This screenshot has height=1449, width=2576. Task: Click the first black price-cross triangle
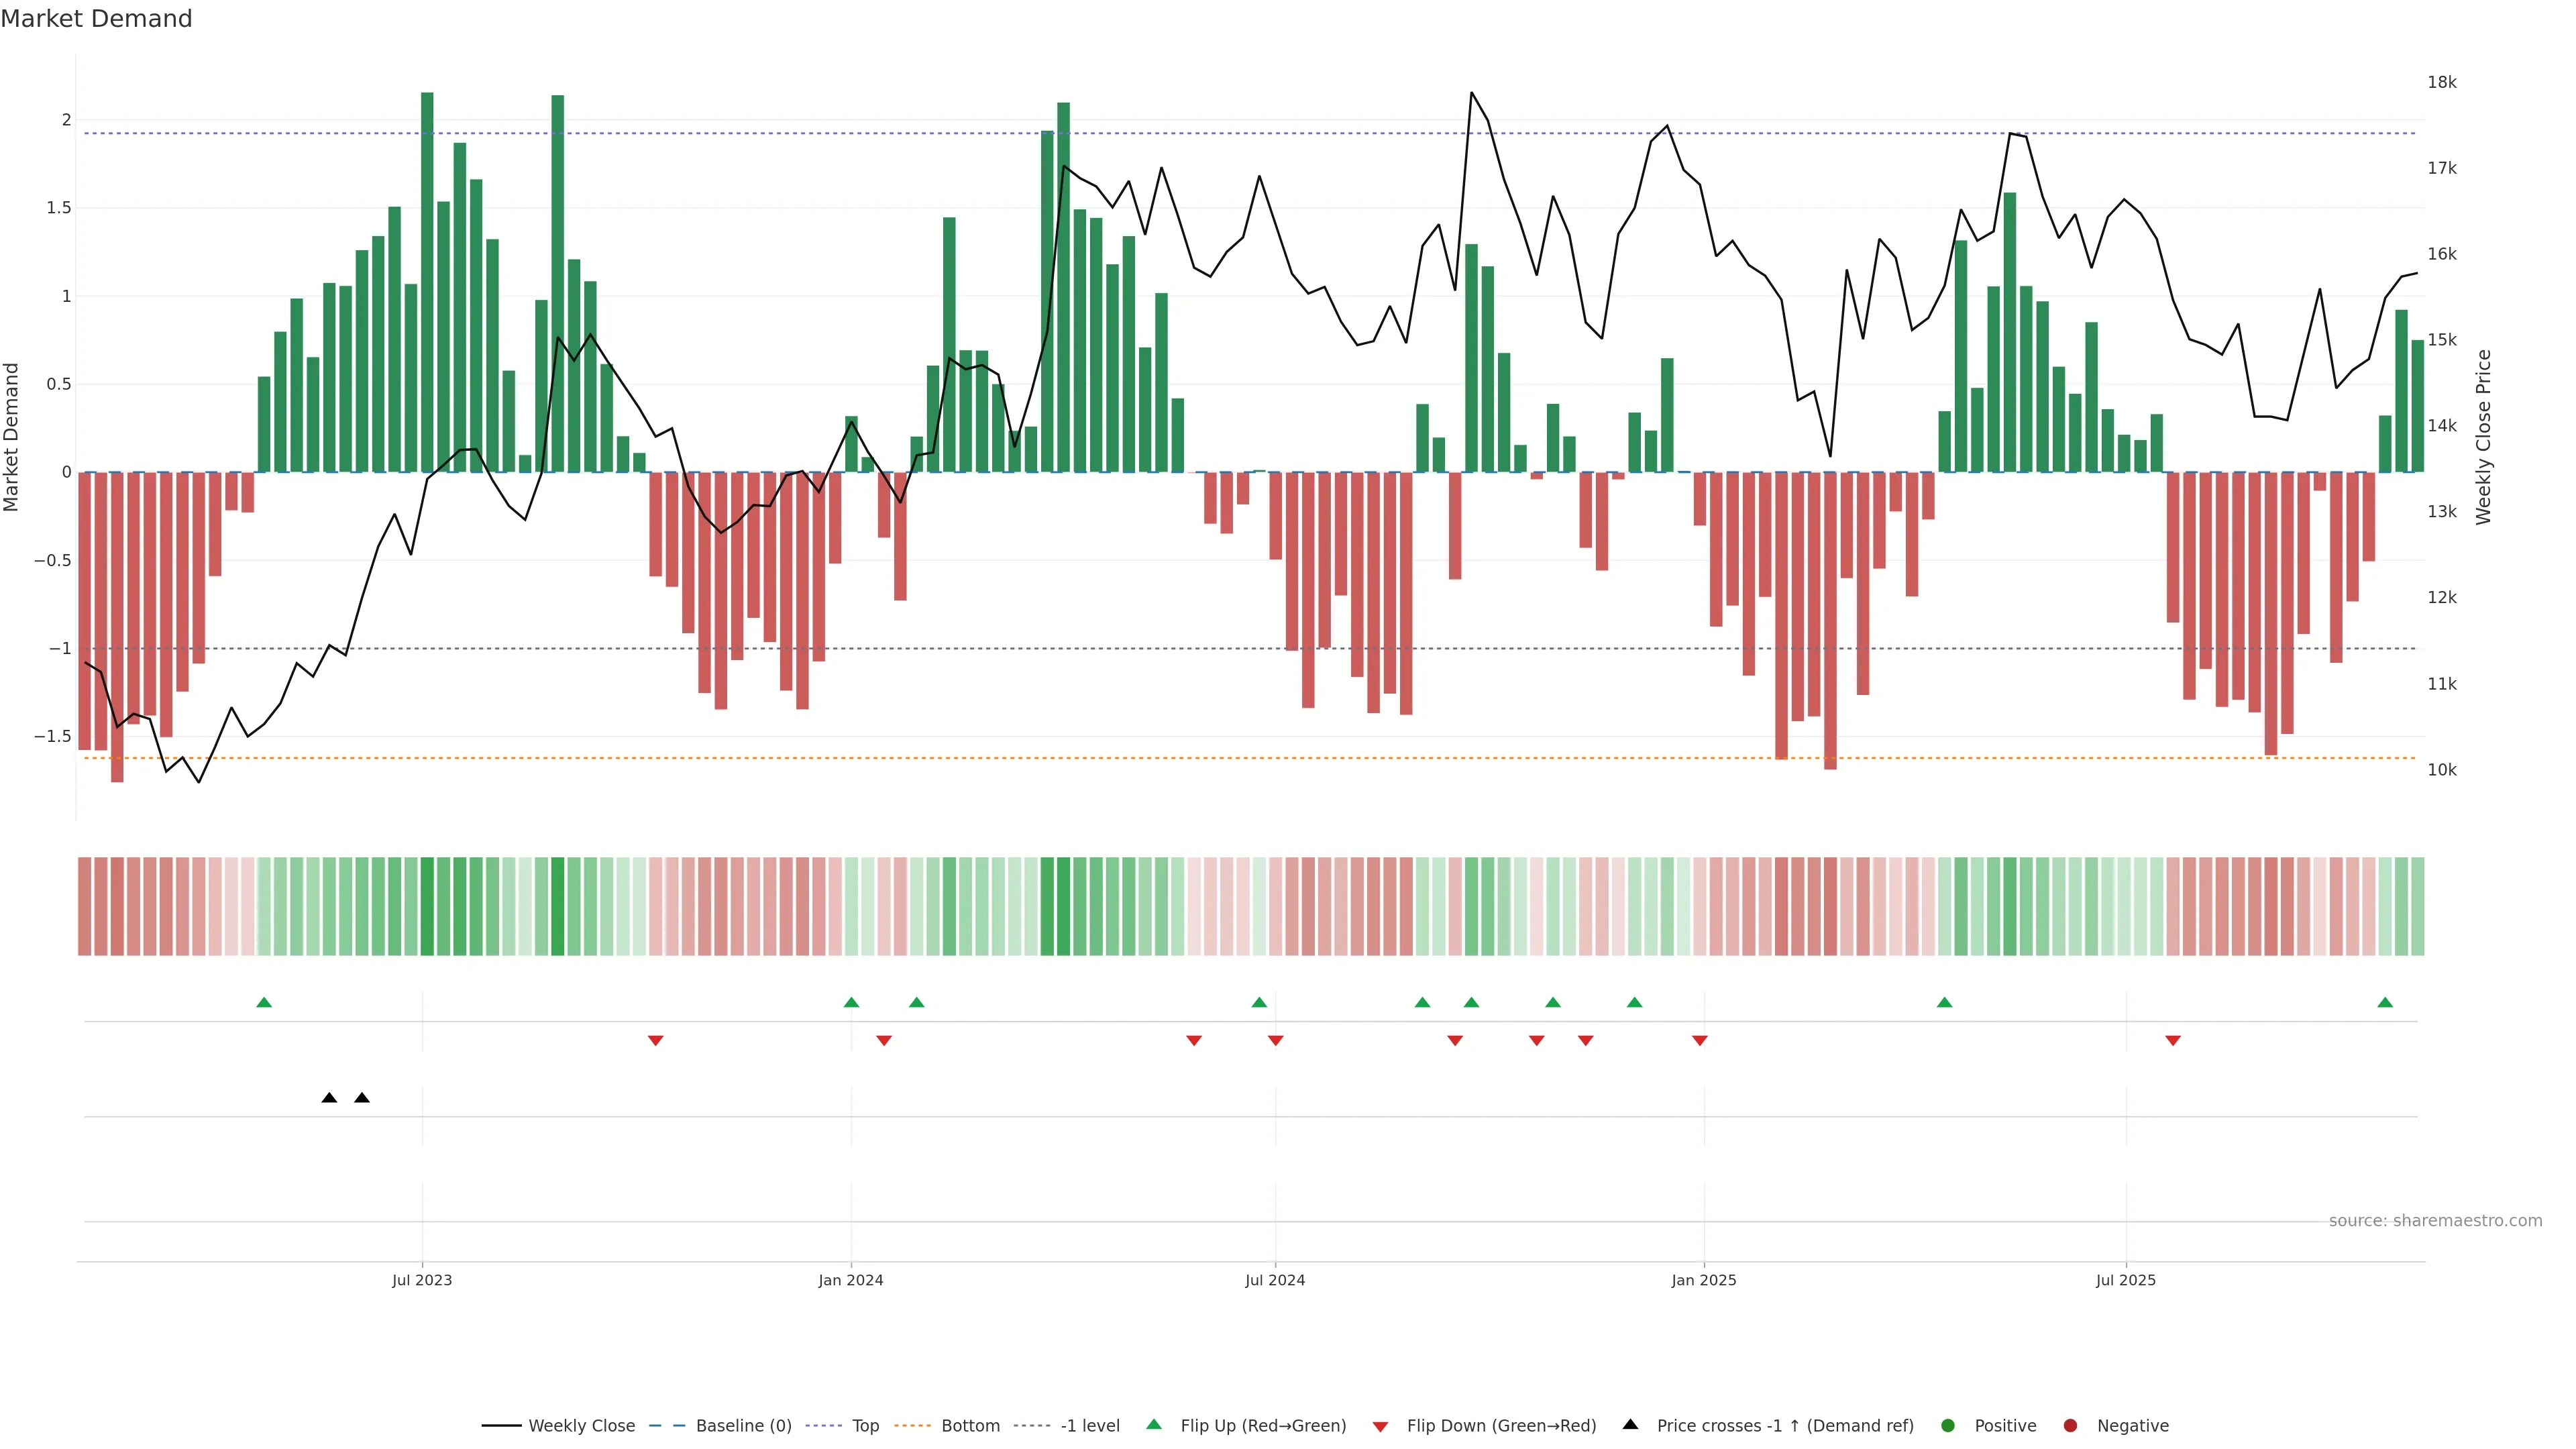tap(329, 1098)
